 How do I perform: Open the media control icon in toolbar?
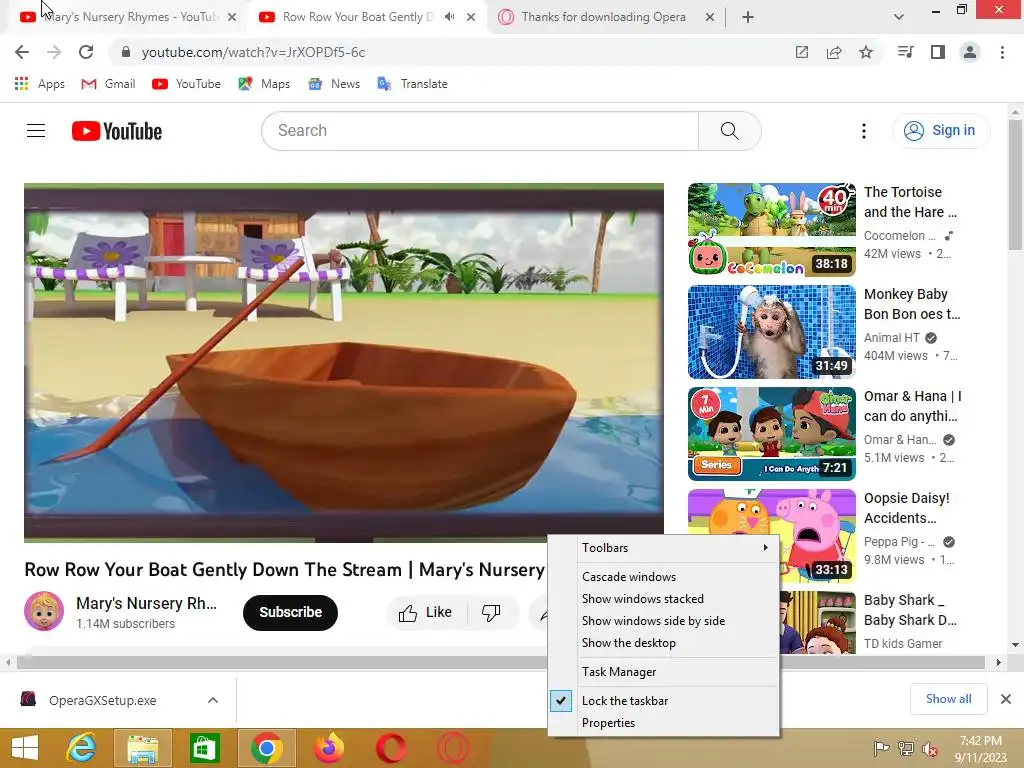pos(905,52)
